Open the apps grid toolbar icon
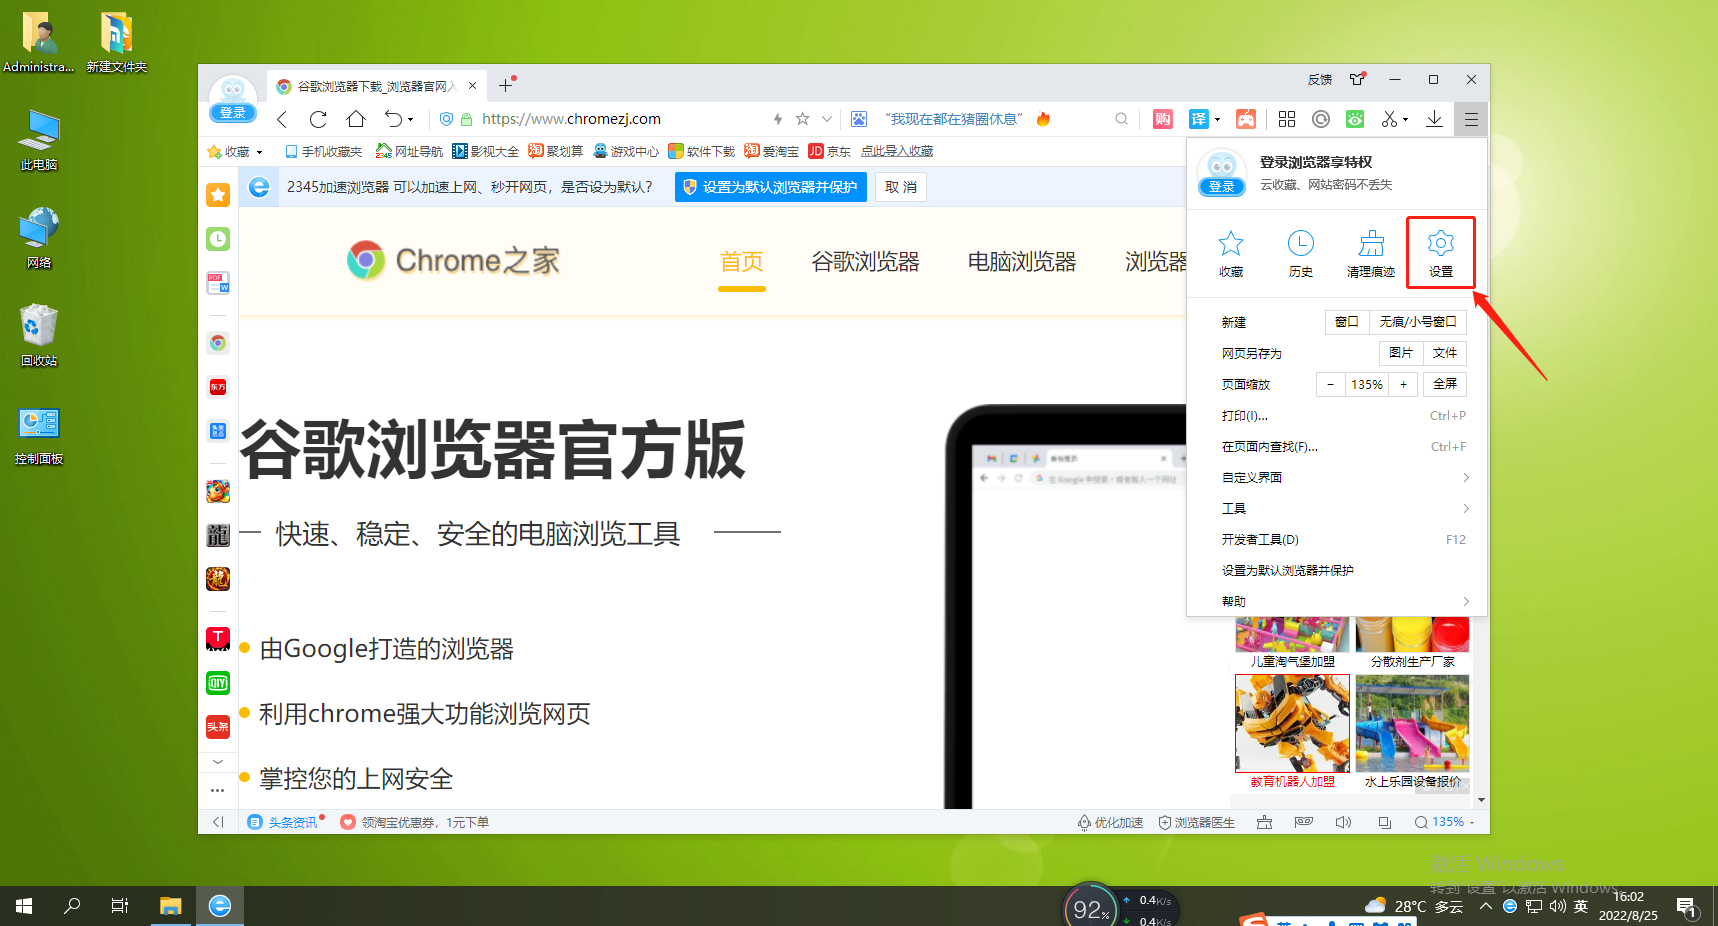Image resolution: width=1718 pixels, height=926 pixels. [1287, 119]
